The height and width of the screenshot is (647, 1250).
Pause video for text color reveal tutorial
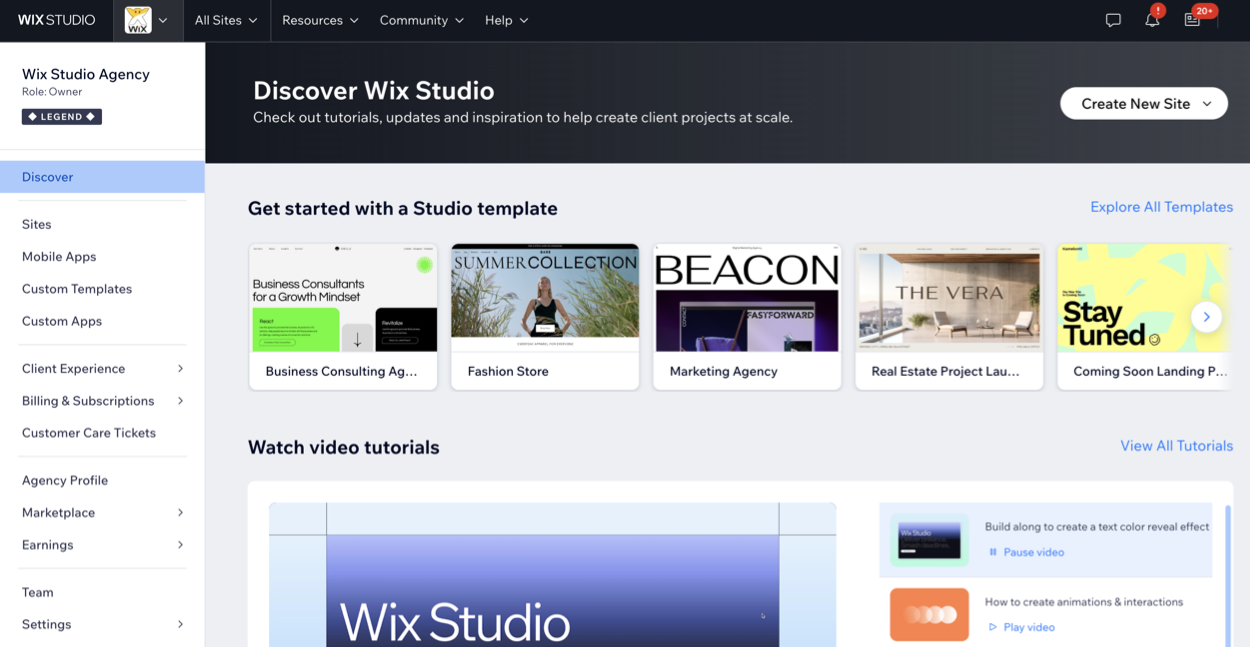(x=1026, y=552)
